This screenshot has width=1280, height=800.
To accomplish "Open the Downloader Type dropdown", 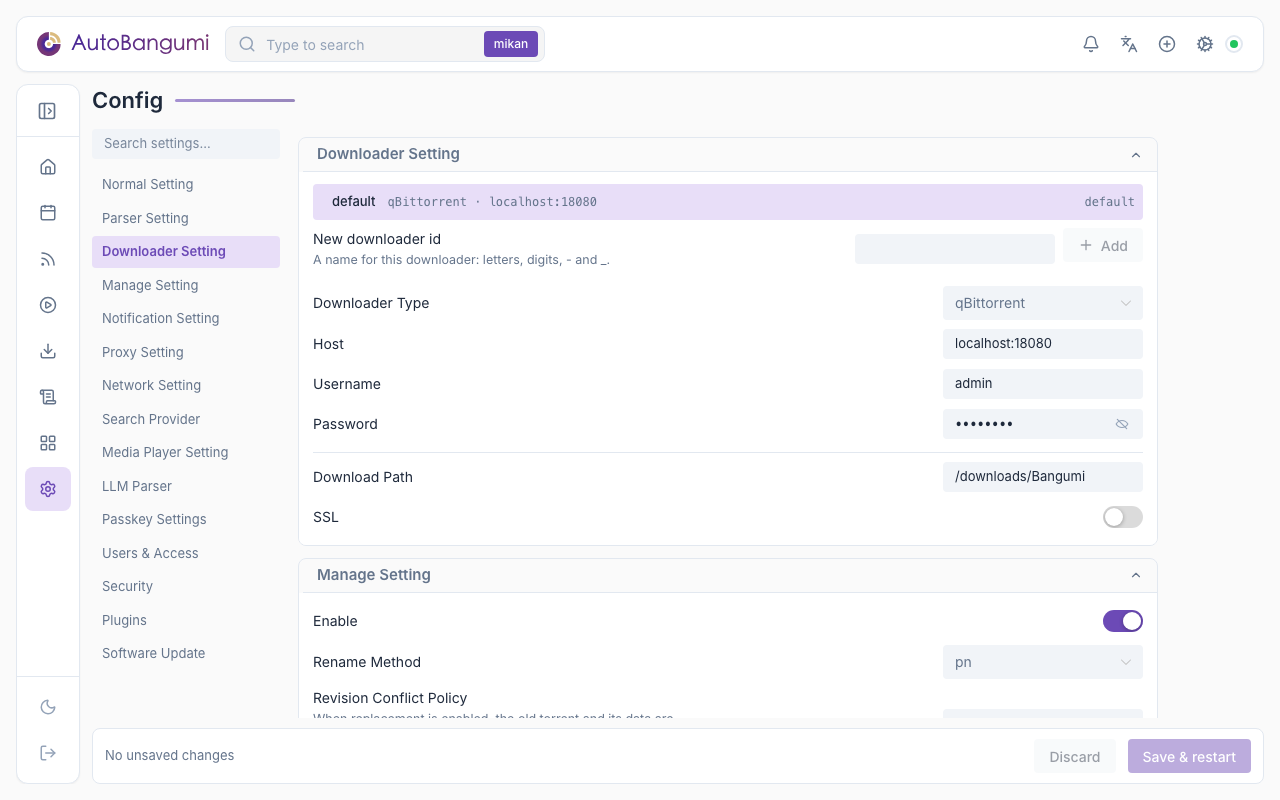I will coord(1043,303).
